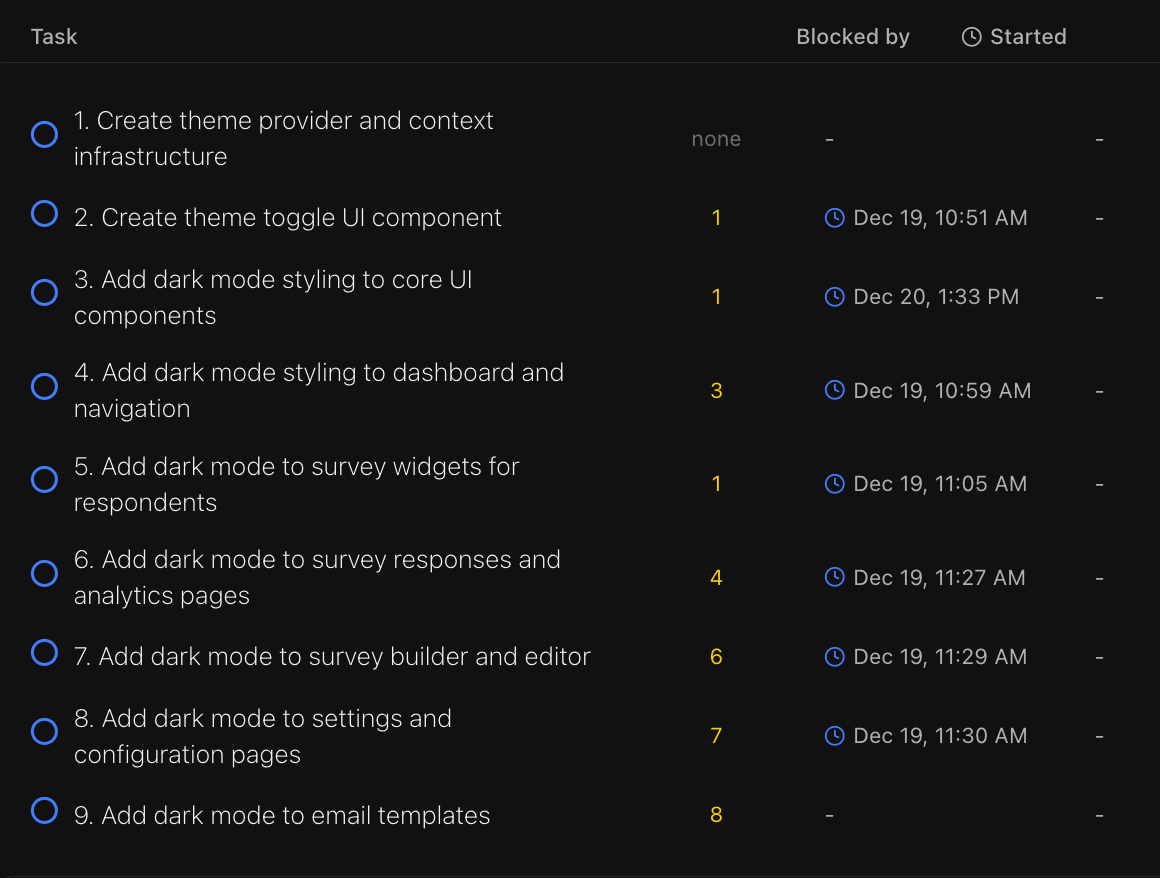Toggle the status circle for task 5 survey widgets
The height and width of the screenshot is (878, 1160).
click(44, 479)
